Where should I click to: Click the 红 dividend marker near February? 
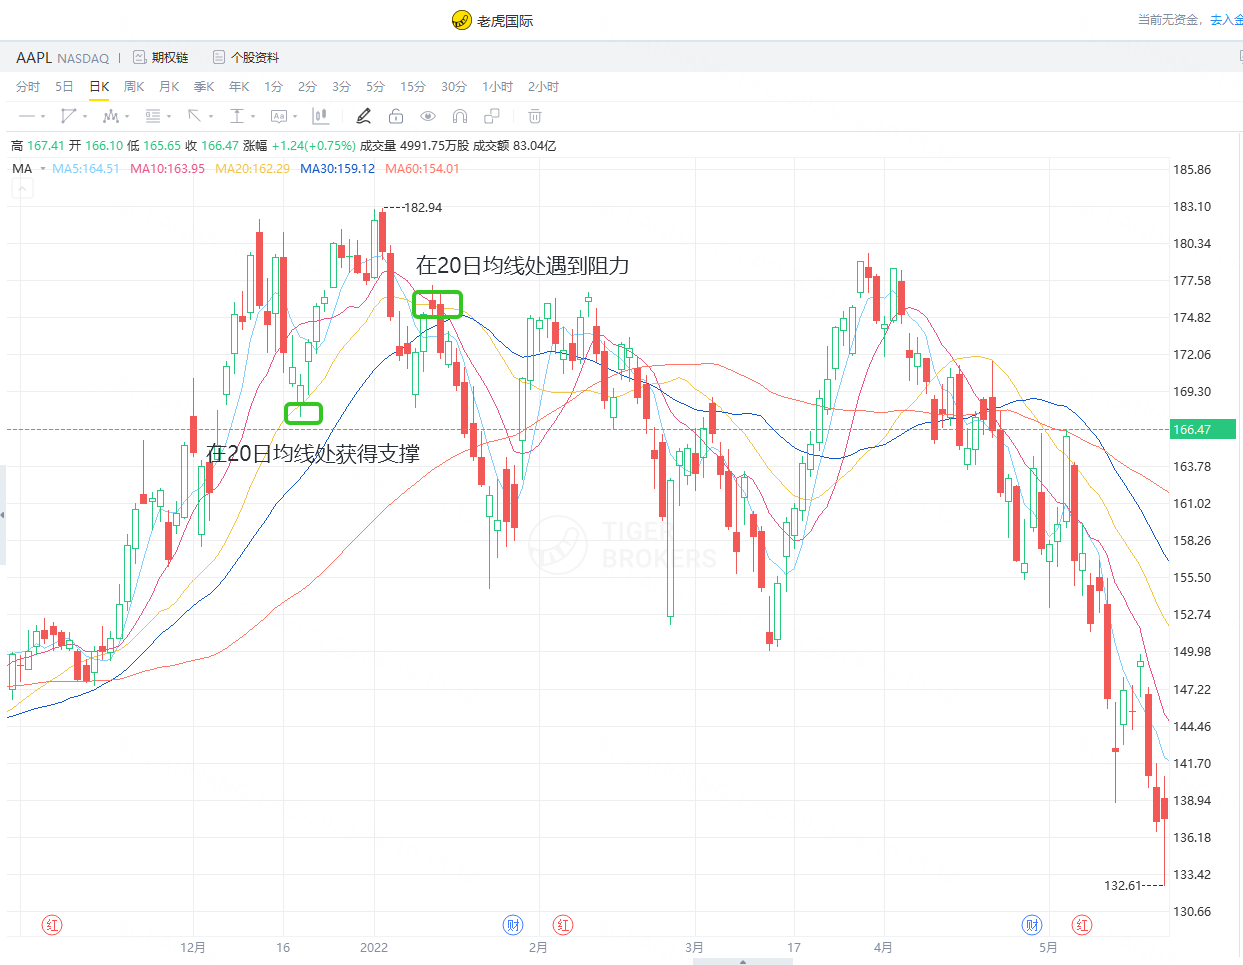click(563, 925)
